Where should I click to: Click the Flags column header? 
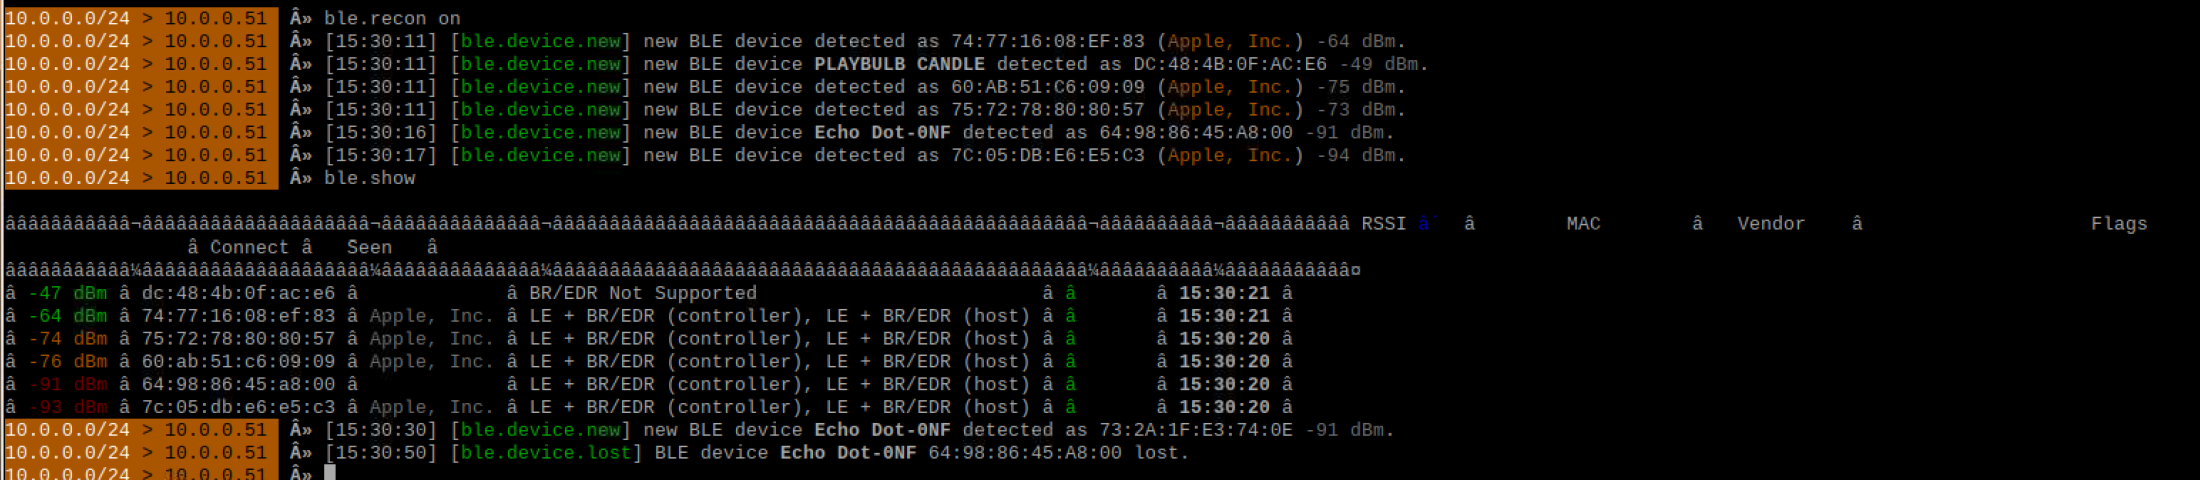click(2119, 224)
